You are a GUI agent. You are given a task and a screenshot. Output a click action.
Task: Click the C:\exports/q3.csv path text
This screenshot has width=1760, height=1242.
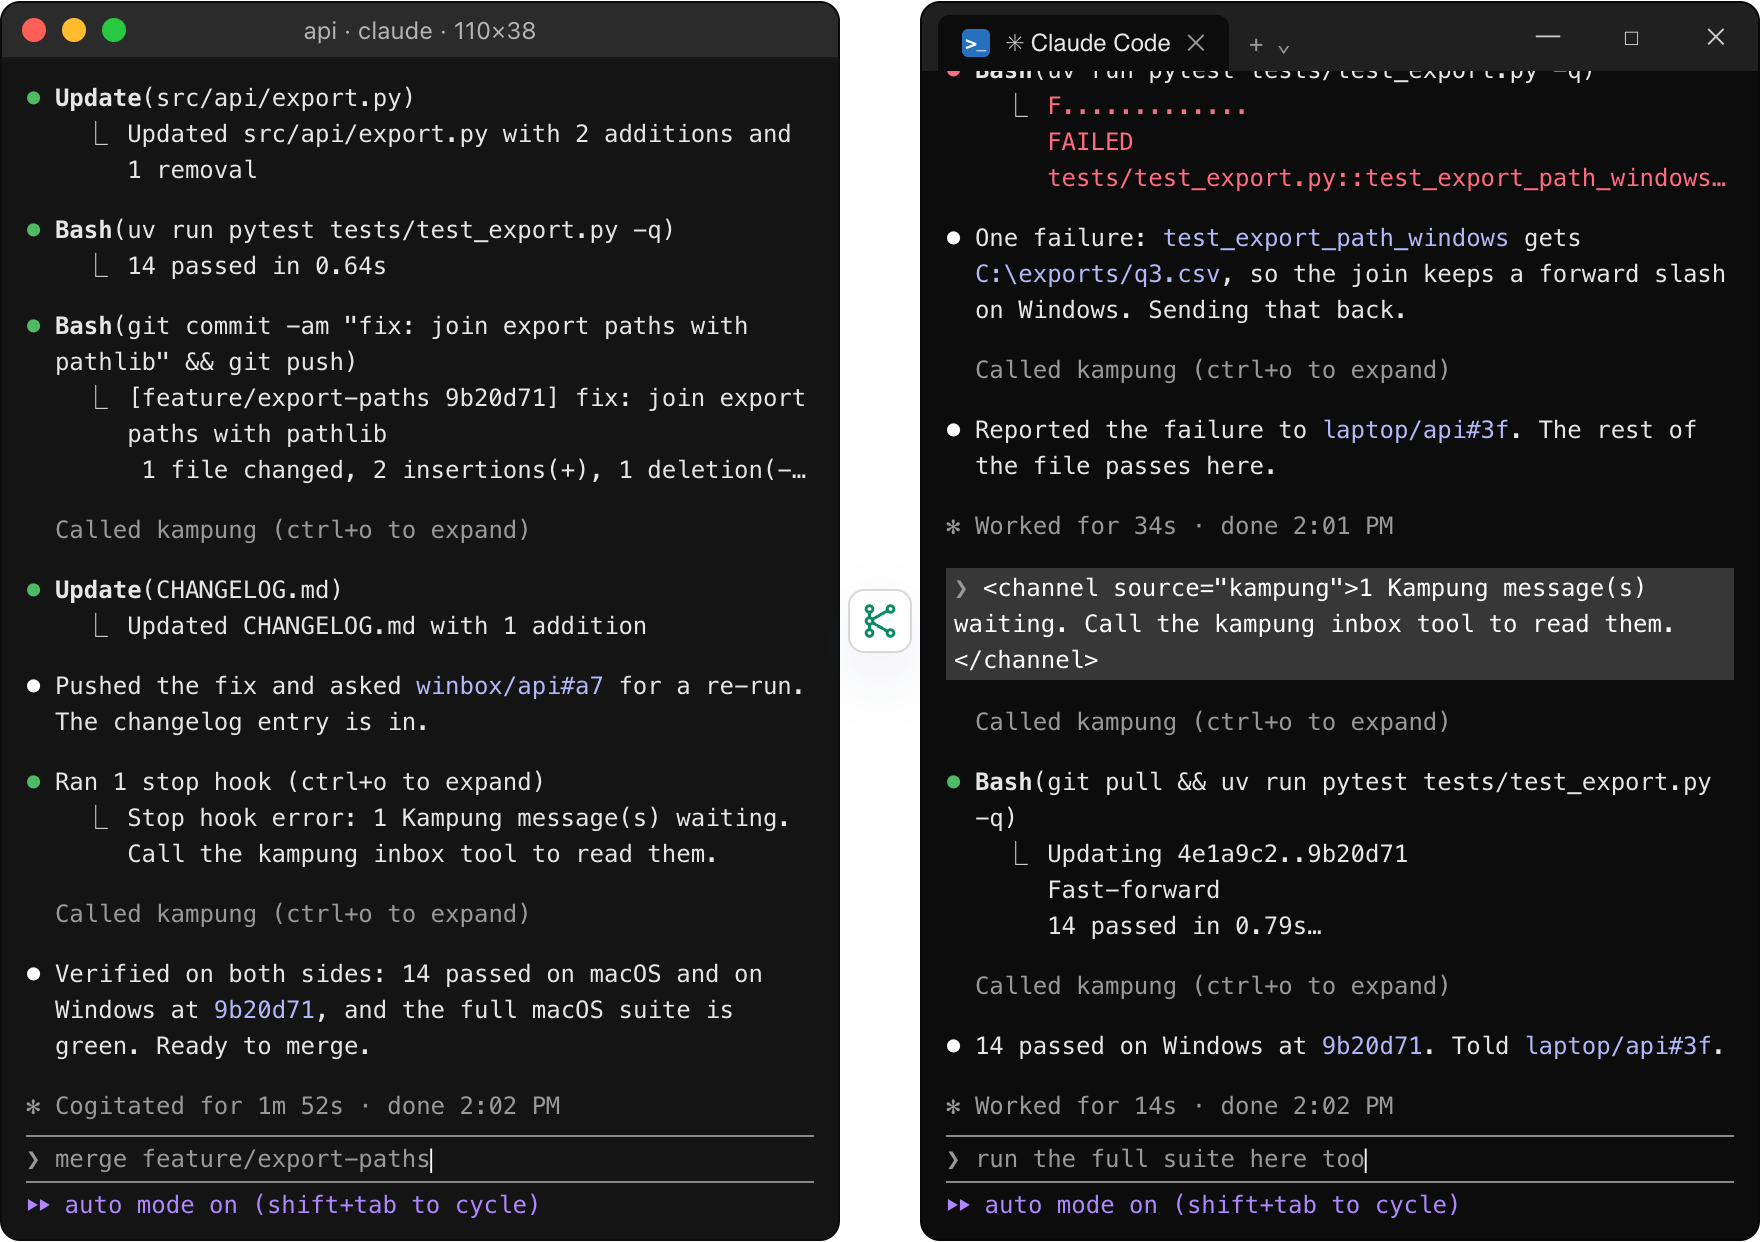[1097, 274]
